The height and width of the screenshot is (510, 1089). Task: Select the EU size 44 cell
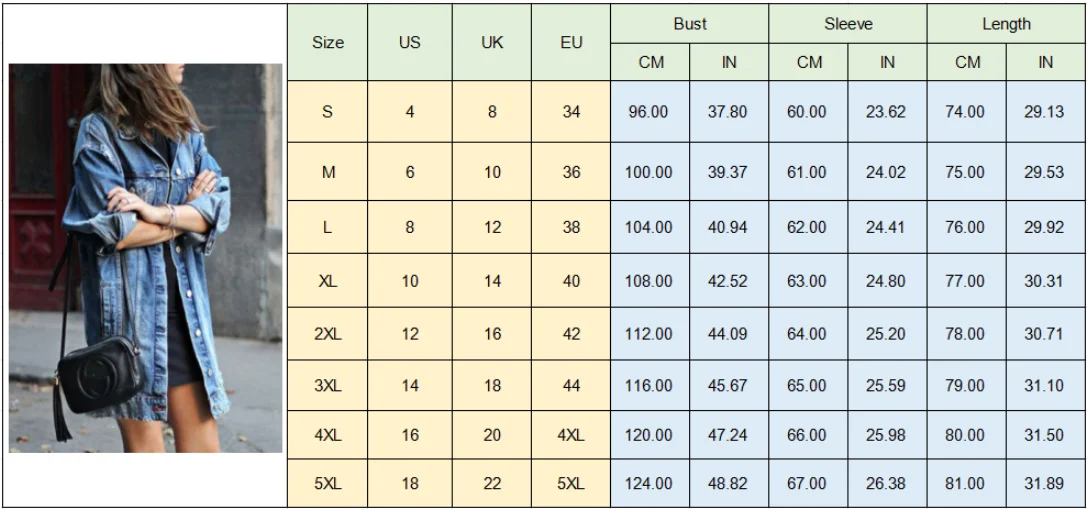click(x=571, y=385)
